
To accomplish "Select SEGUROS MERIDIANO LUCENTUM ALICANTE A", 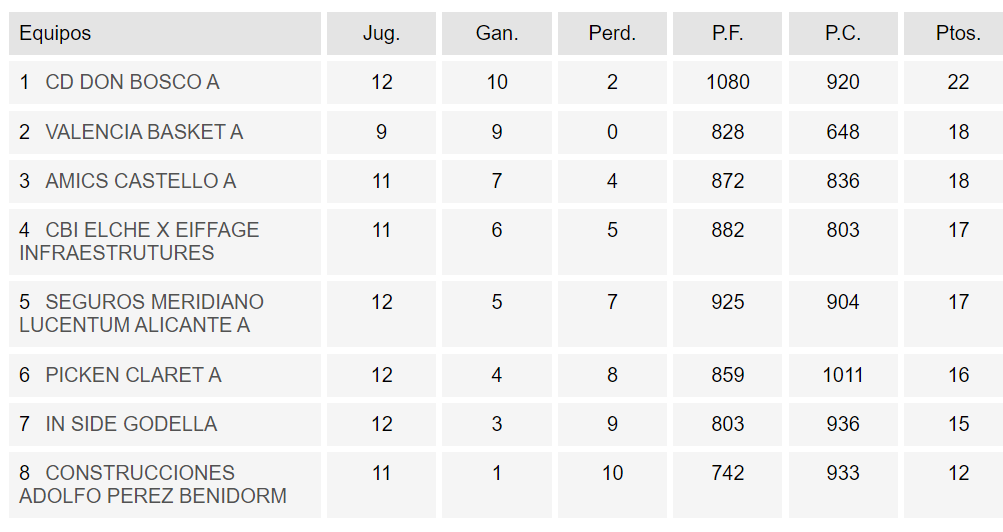I will [x=142, y=313].
